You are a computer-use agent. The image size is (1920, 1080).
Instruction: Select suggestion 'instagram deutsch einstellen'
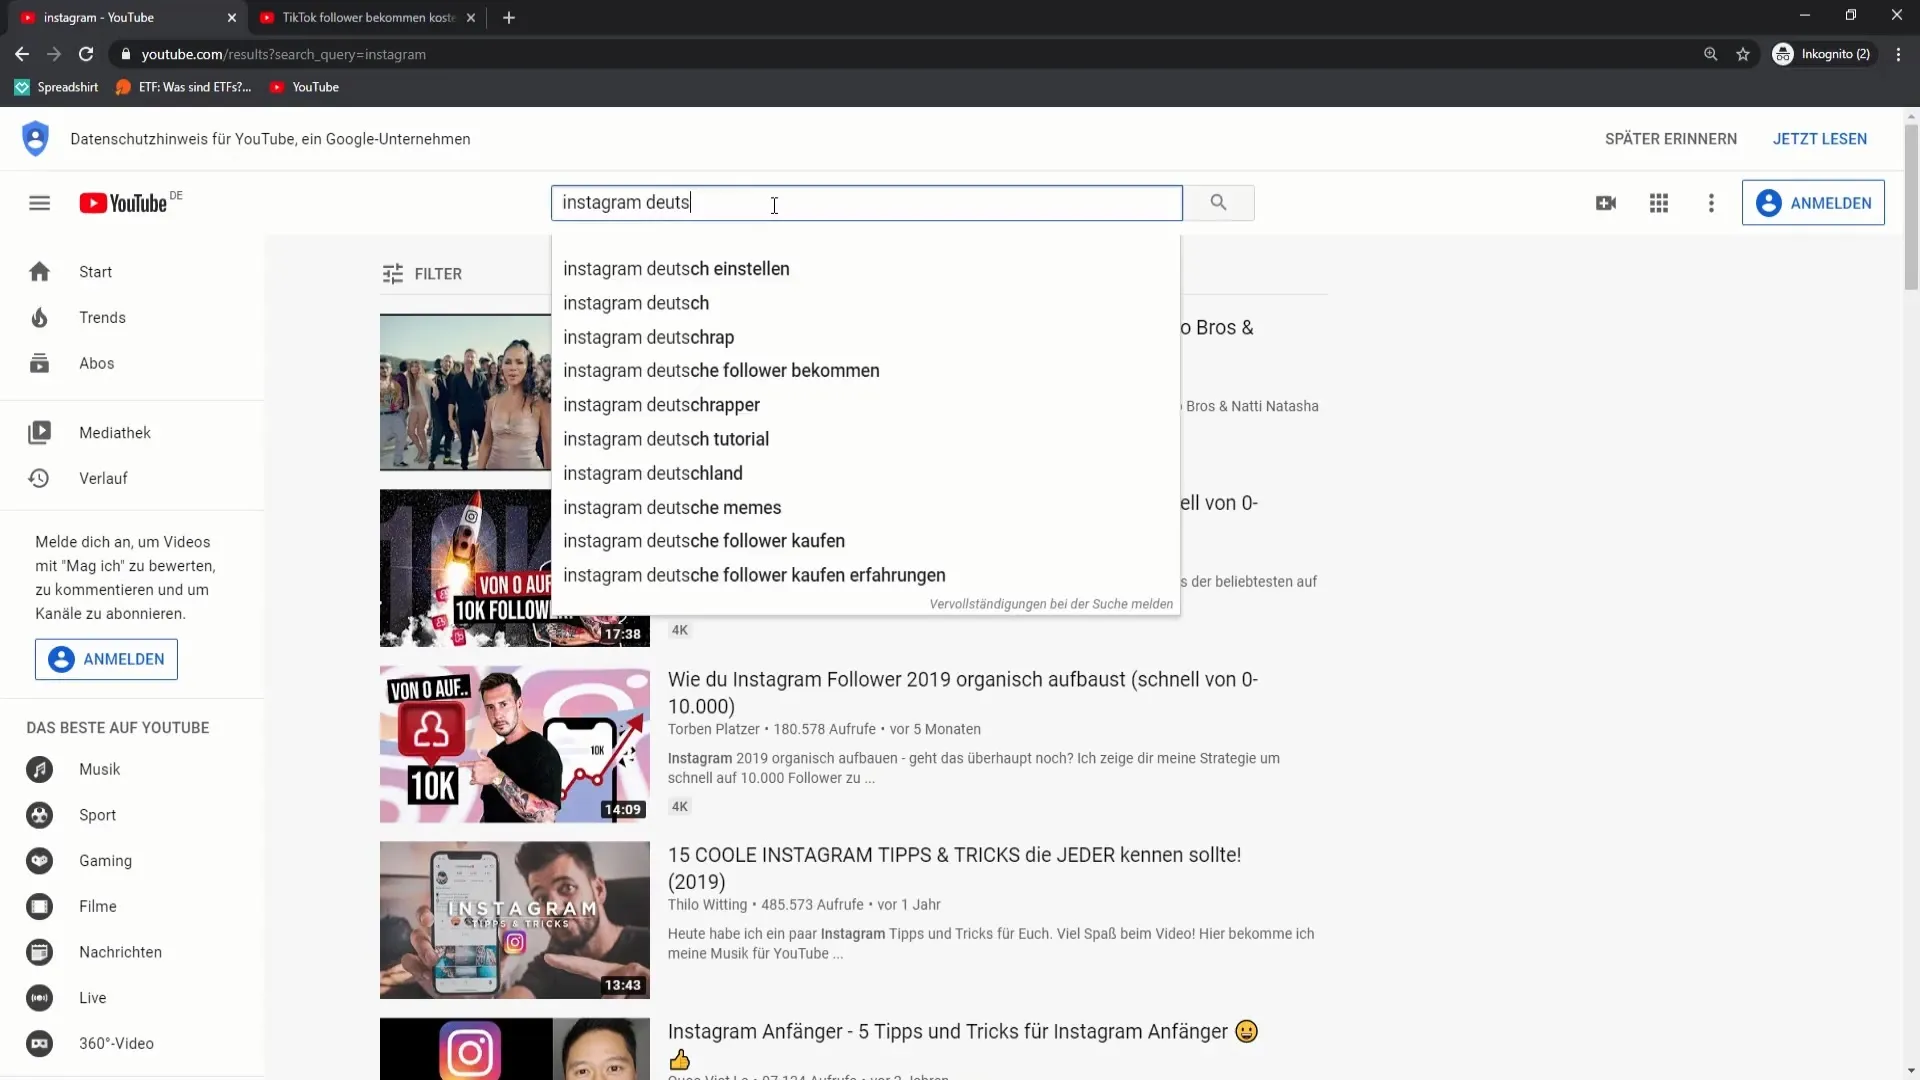[x=866, y=269]
